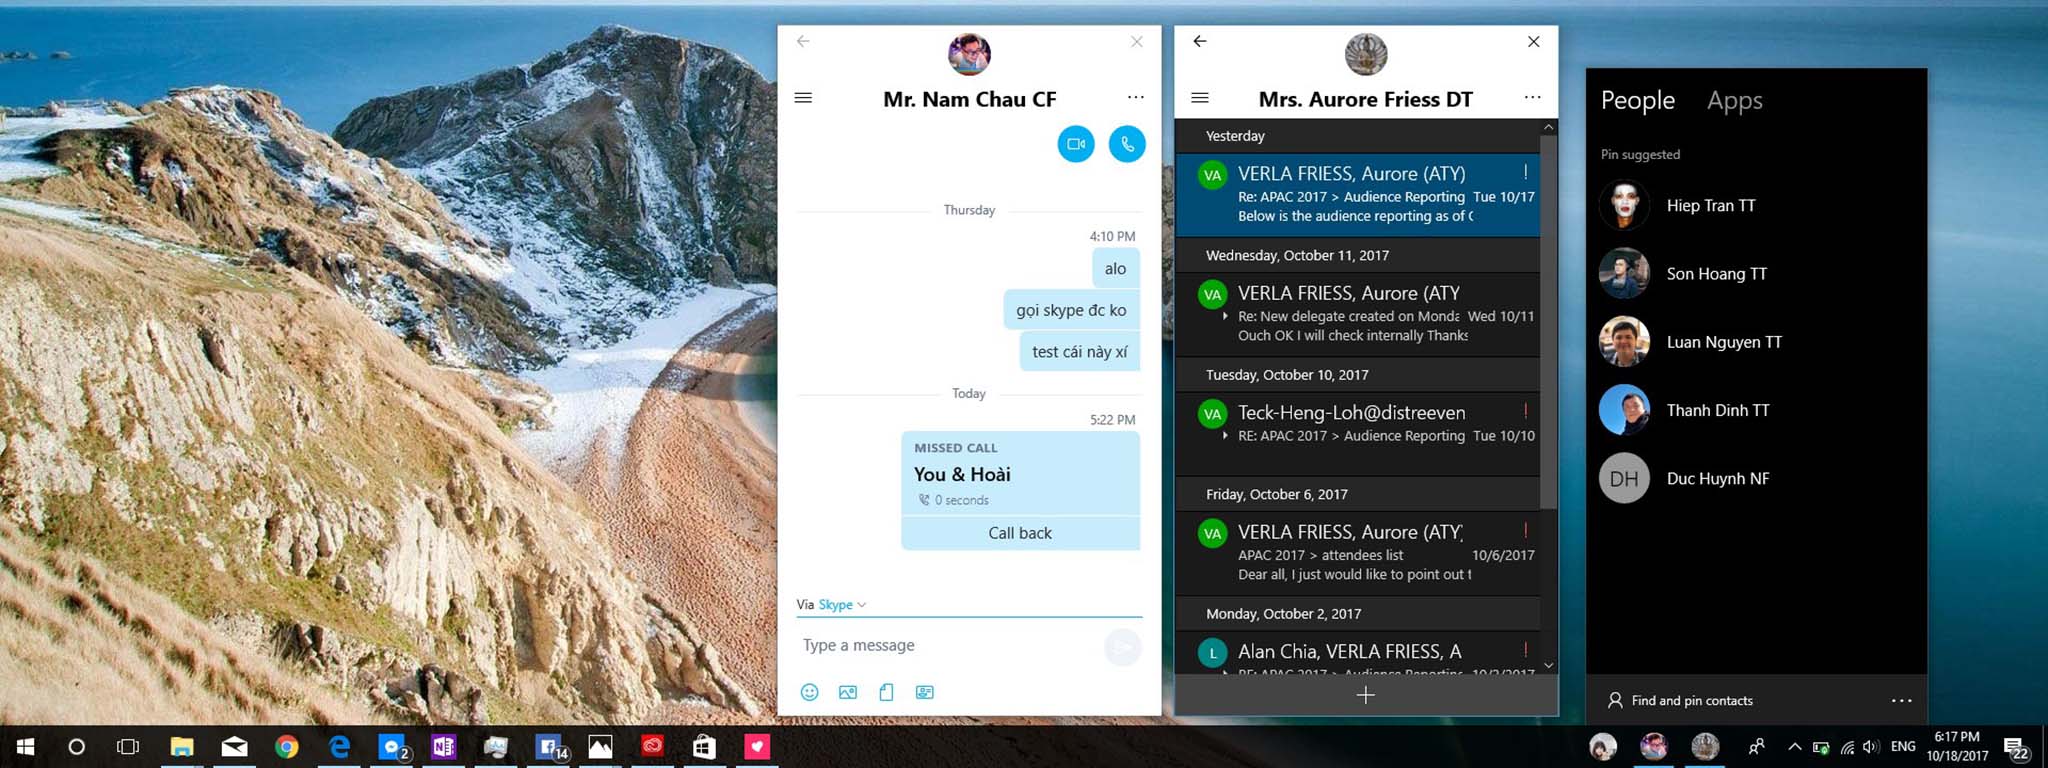The image size is (2048, 768).
Task: Pin suggested contact Son Hoang TT
Action: 1756,273
